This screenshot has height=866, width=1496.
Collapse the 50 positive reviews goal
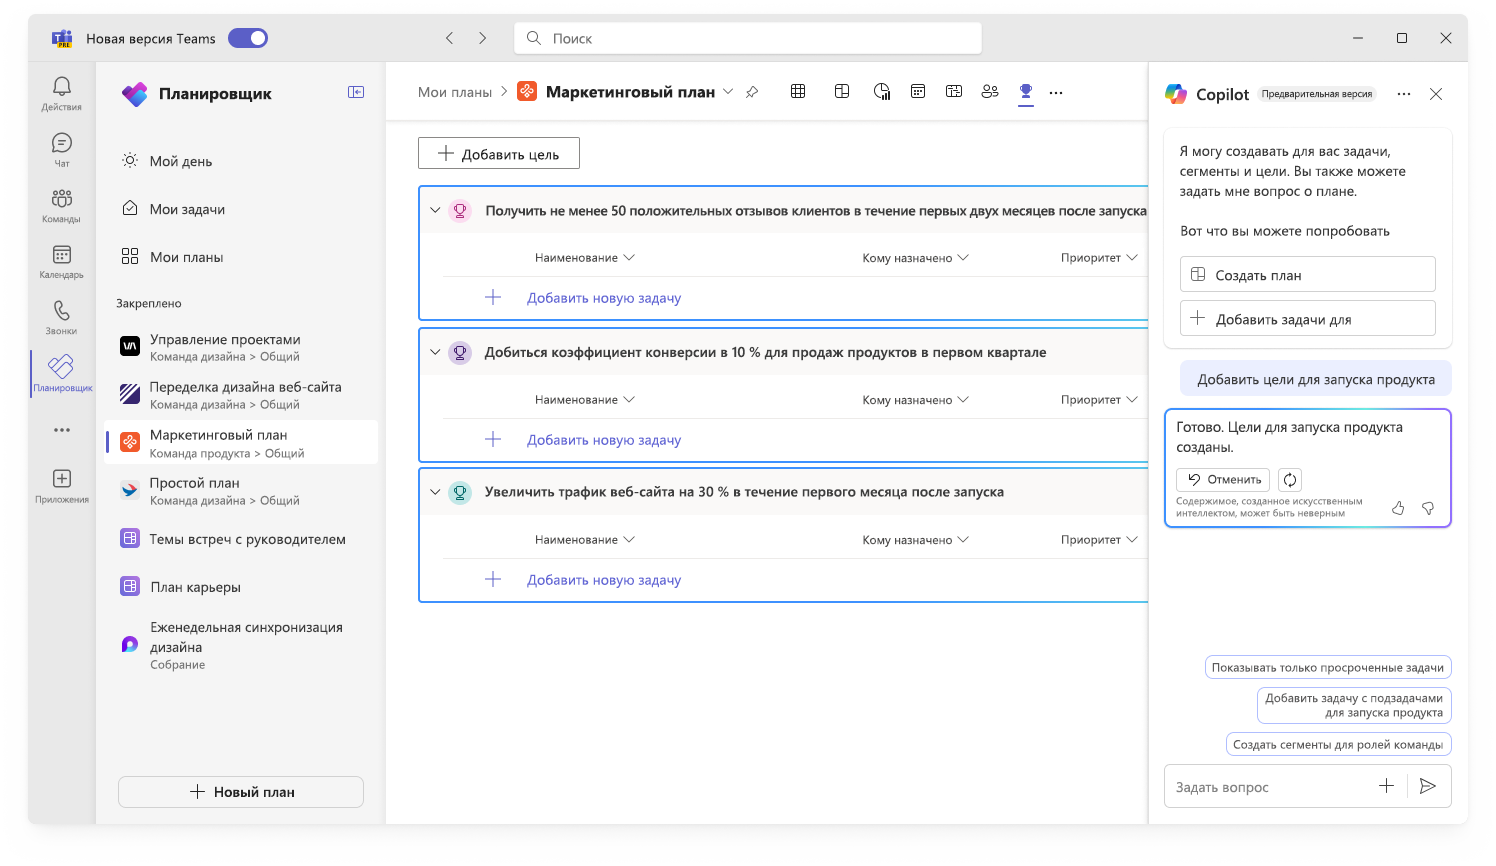point(435,210)
